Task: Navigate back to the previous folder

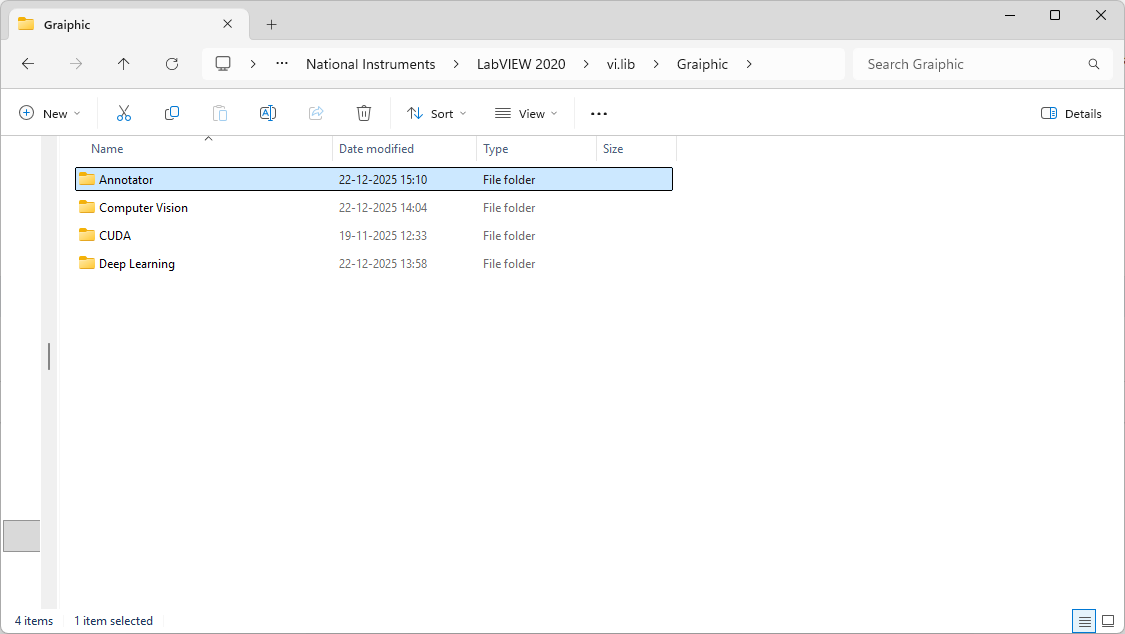Action: [28, 63]
